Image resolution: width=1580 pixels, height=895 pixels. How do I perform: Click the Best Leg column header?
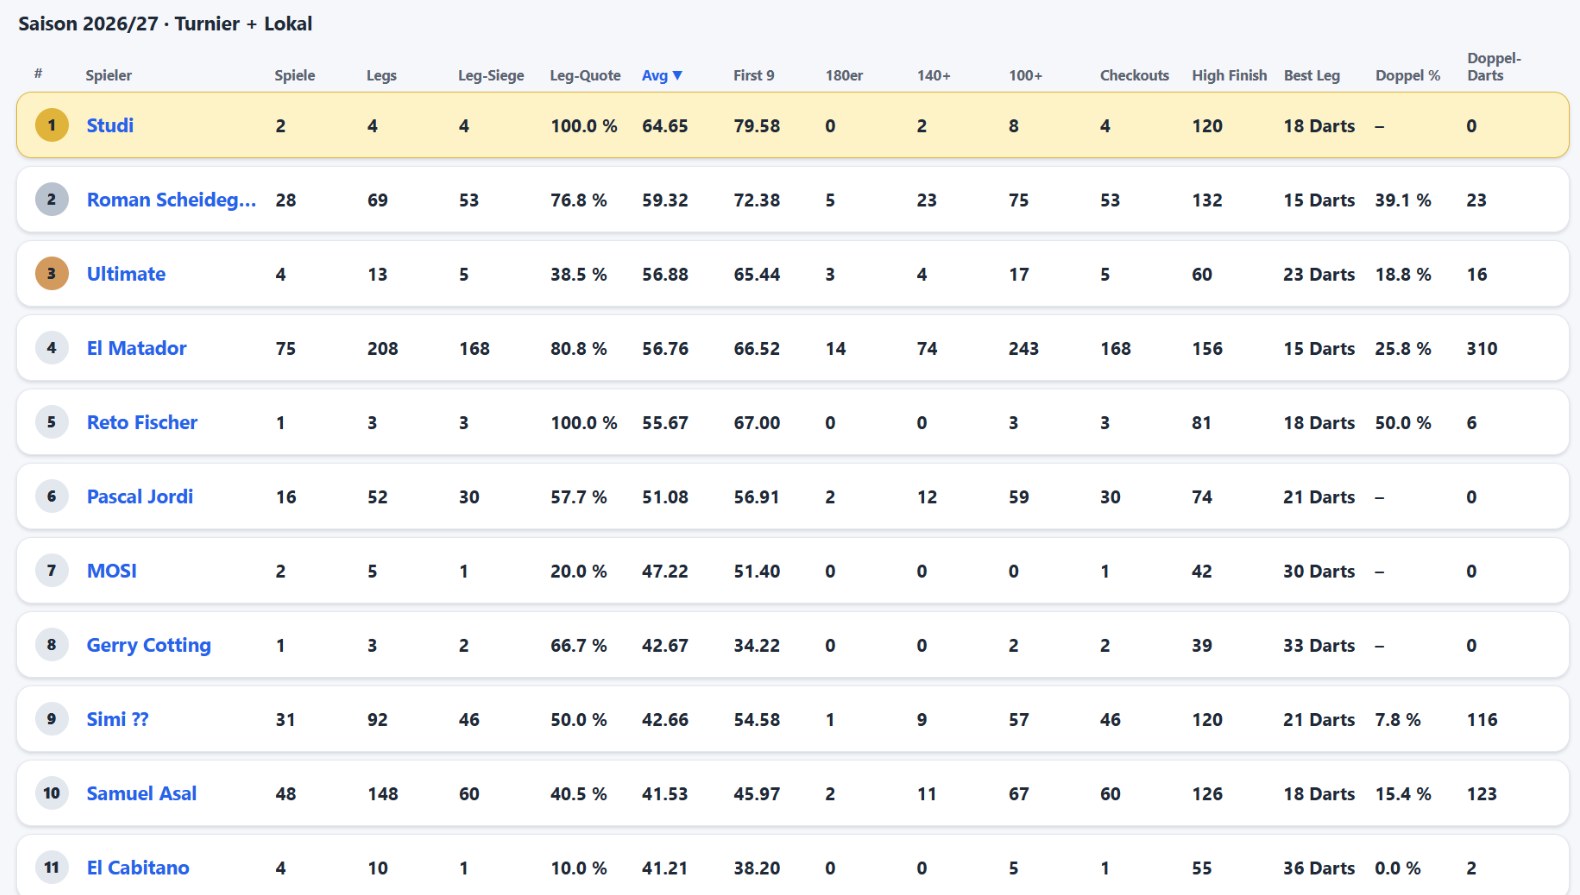(x=1312, y=75)
